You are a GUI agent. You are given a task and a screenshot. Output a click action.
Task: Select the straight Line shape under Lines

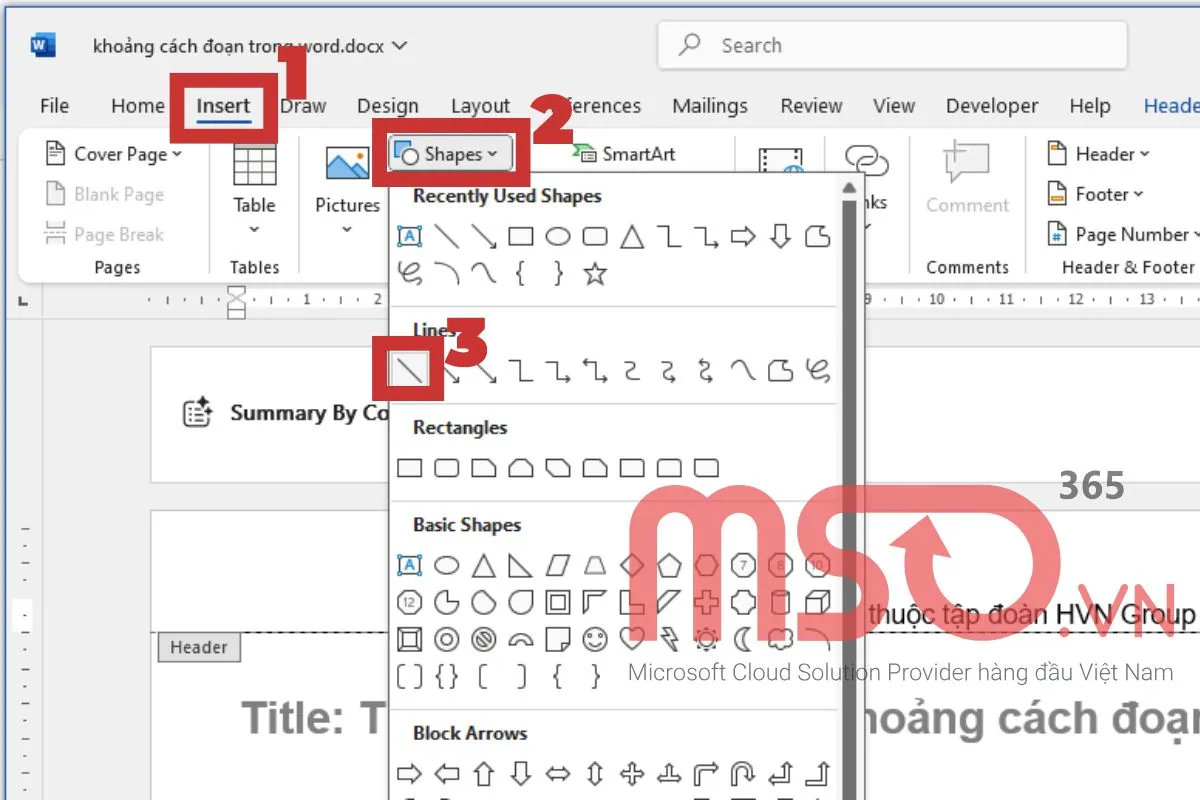click(411, 371)
